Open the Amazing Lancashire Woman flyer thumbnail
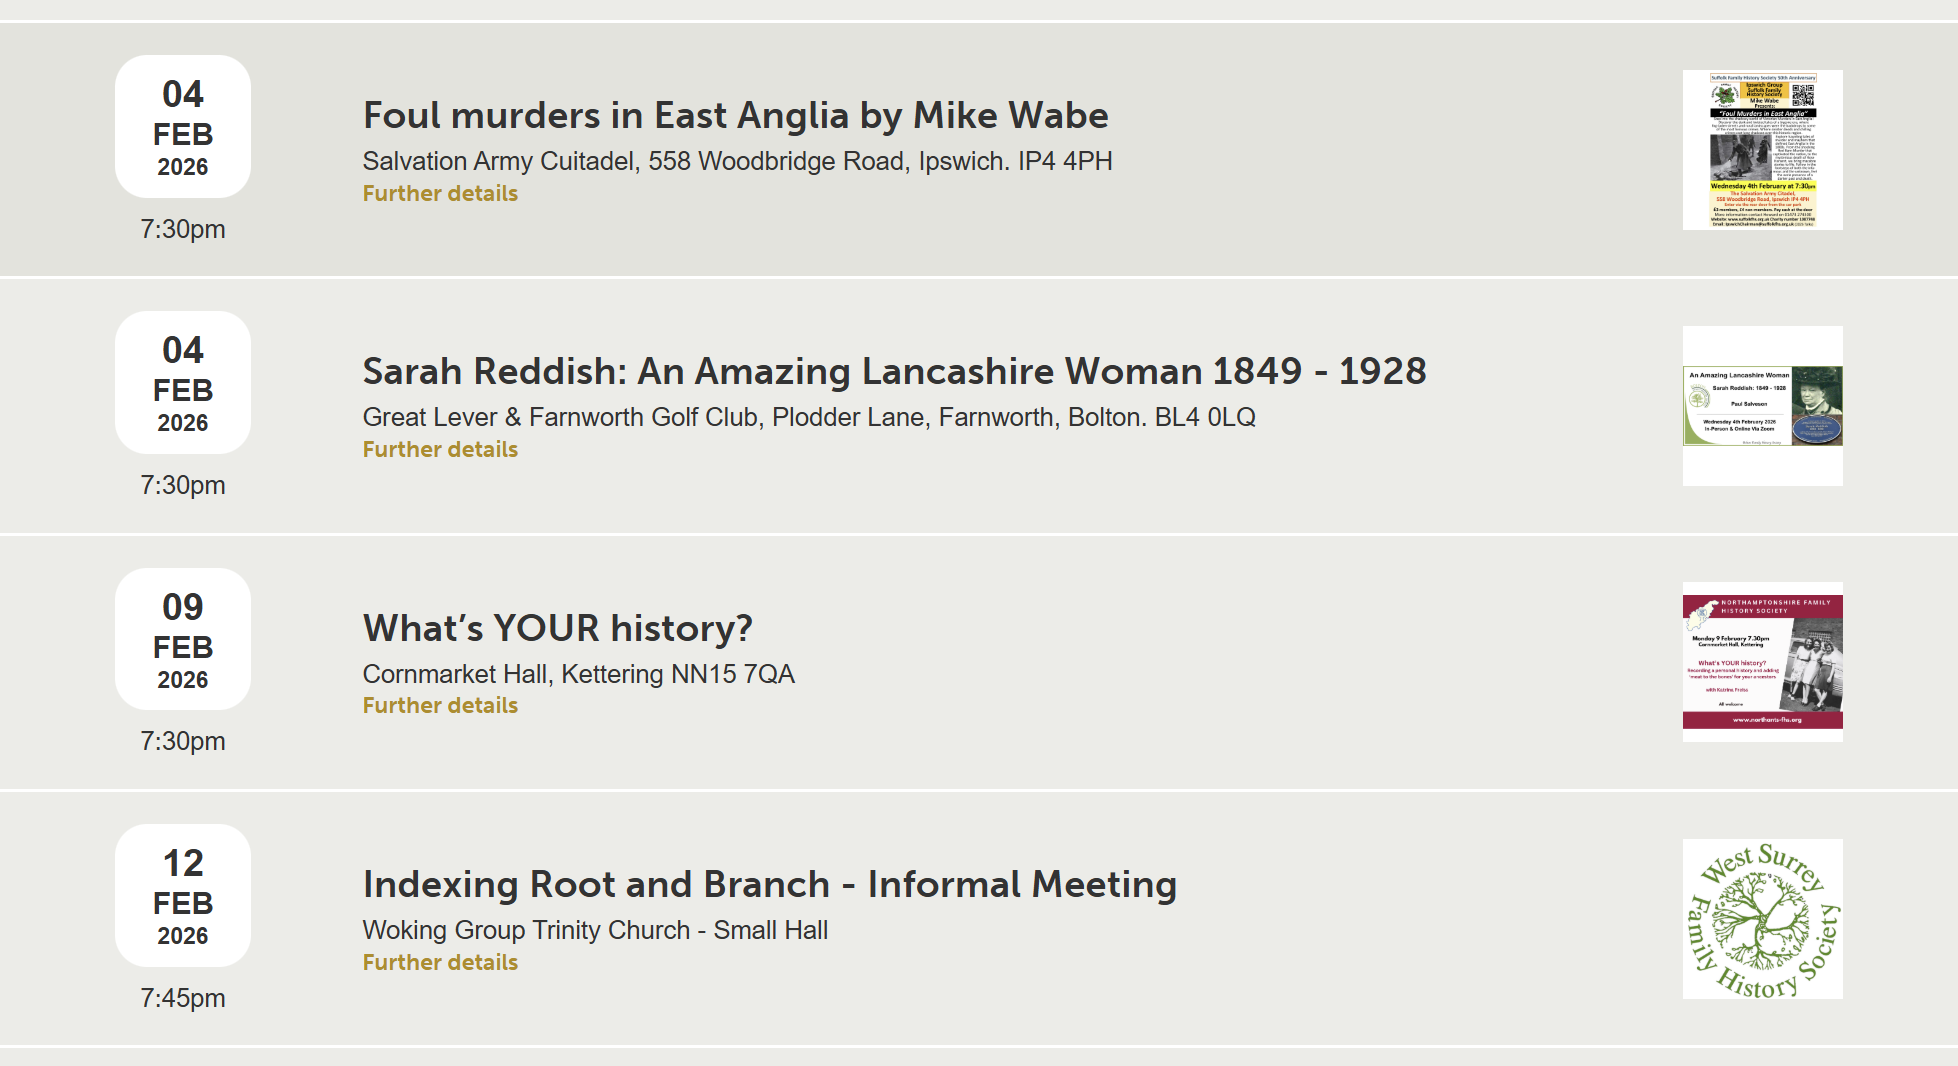The image size is (1958, 1066). pos(1762,406)
